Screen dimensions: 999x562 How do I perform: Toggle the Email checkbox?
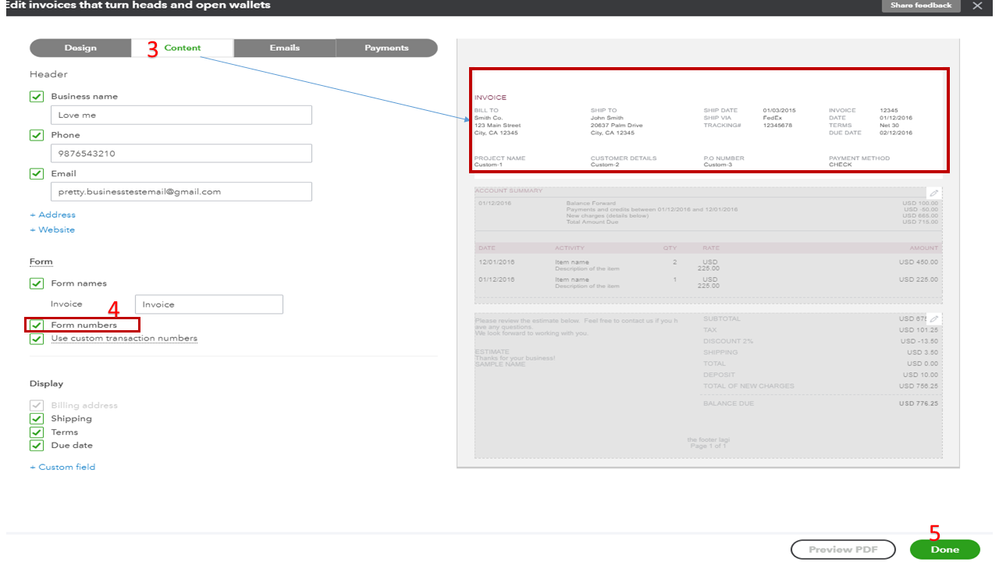[x=36, y=173]
